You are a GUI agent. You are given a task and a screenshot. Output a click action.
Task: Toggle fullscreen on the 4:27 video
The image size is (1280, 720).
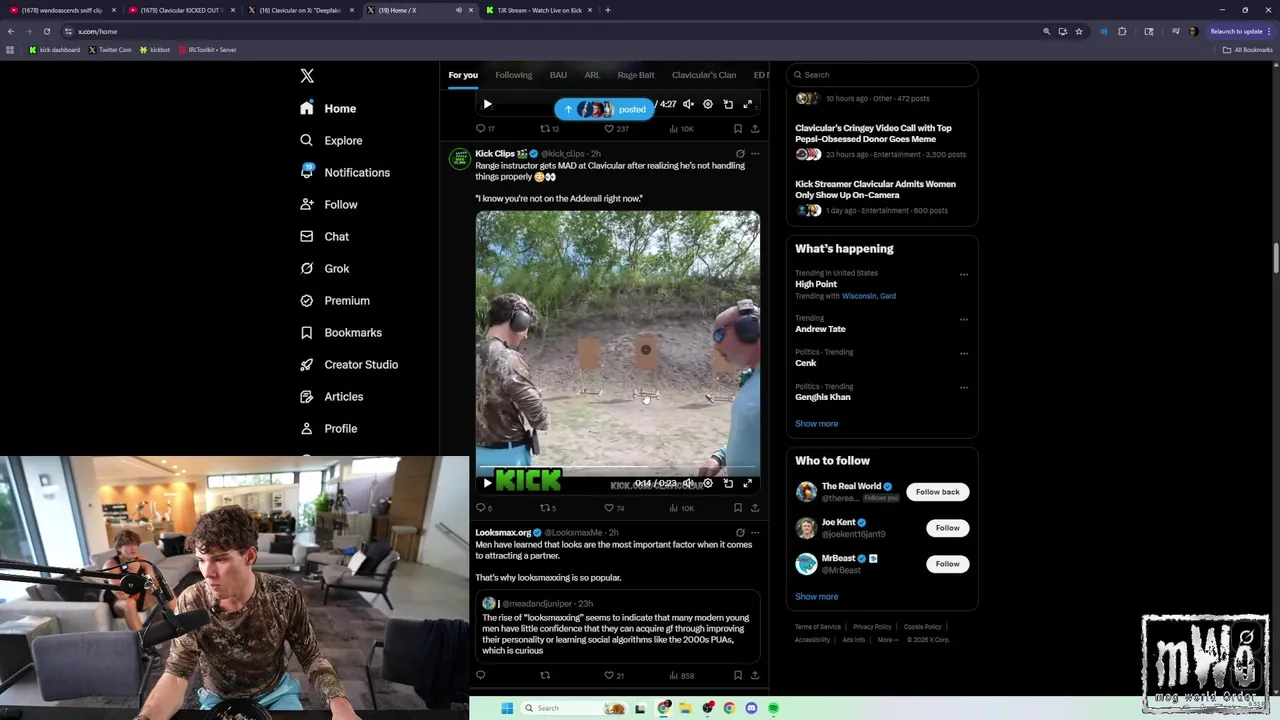(x=748, y=104)
